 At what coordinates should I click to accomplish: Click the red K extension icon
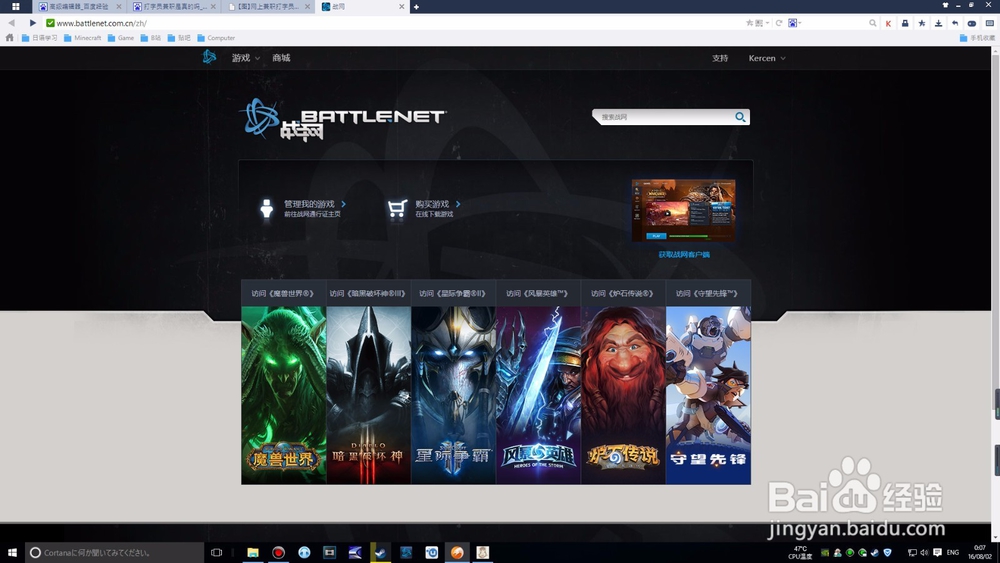[888, 23]
